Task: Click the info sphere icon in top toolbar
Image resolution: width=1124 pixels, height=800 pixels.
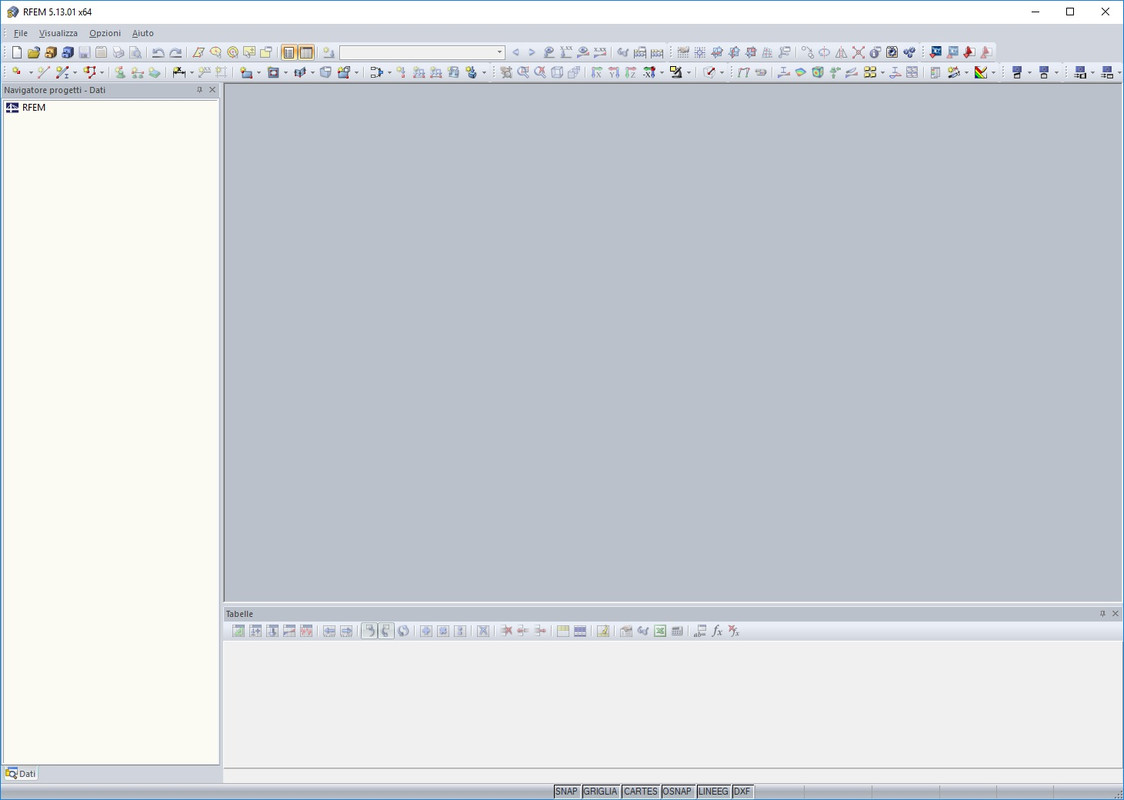Action: [x=875, y=52]
